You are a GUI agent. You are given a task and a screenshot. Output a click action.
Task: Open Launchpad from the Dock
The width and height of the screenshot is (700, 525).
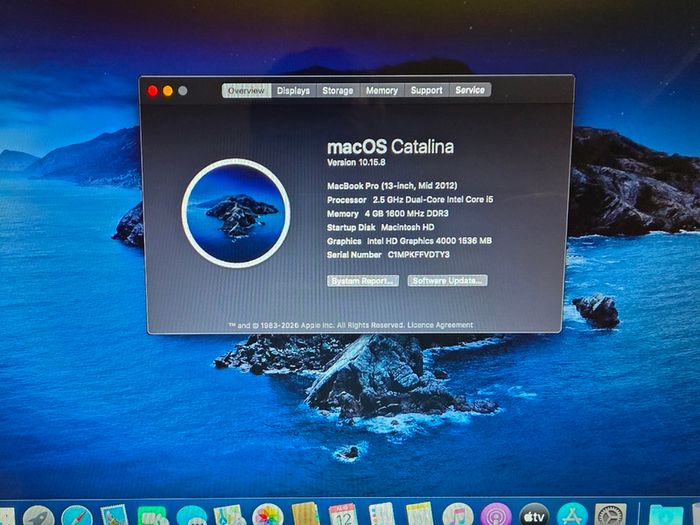(38, 517)
